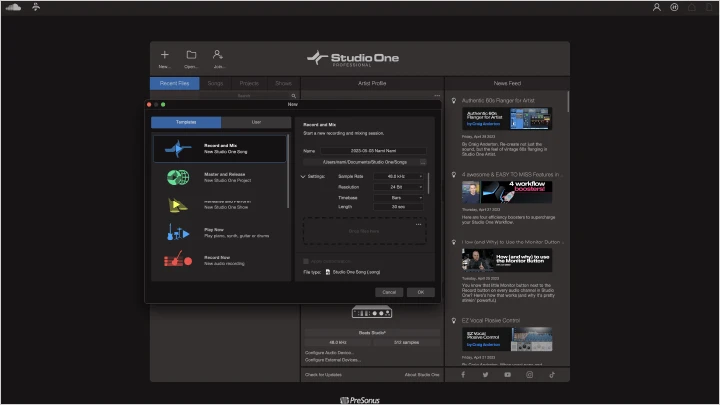Click the audio device name field
The image size is (720, 405).
[x=372, y=333]
